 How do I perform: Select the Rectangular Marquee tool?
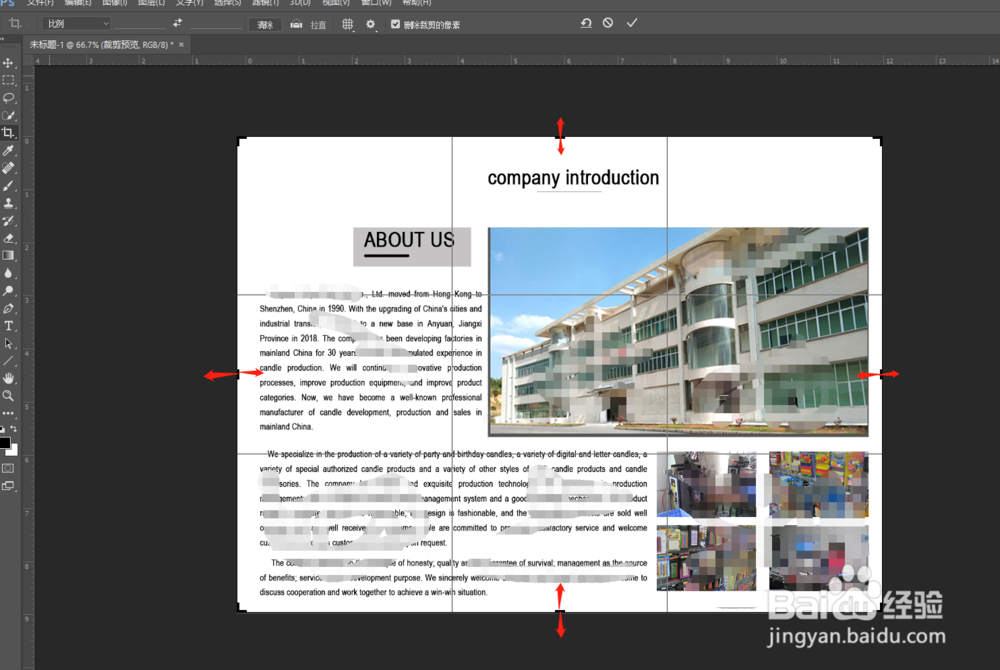point(8,80)
